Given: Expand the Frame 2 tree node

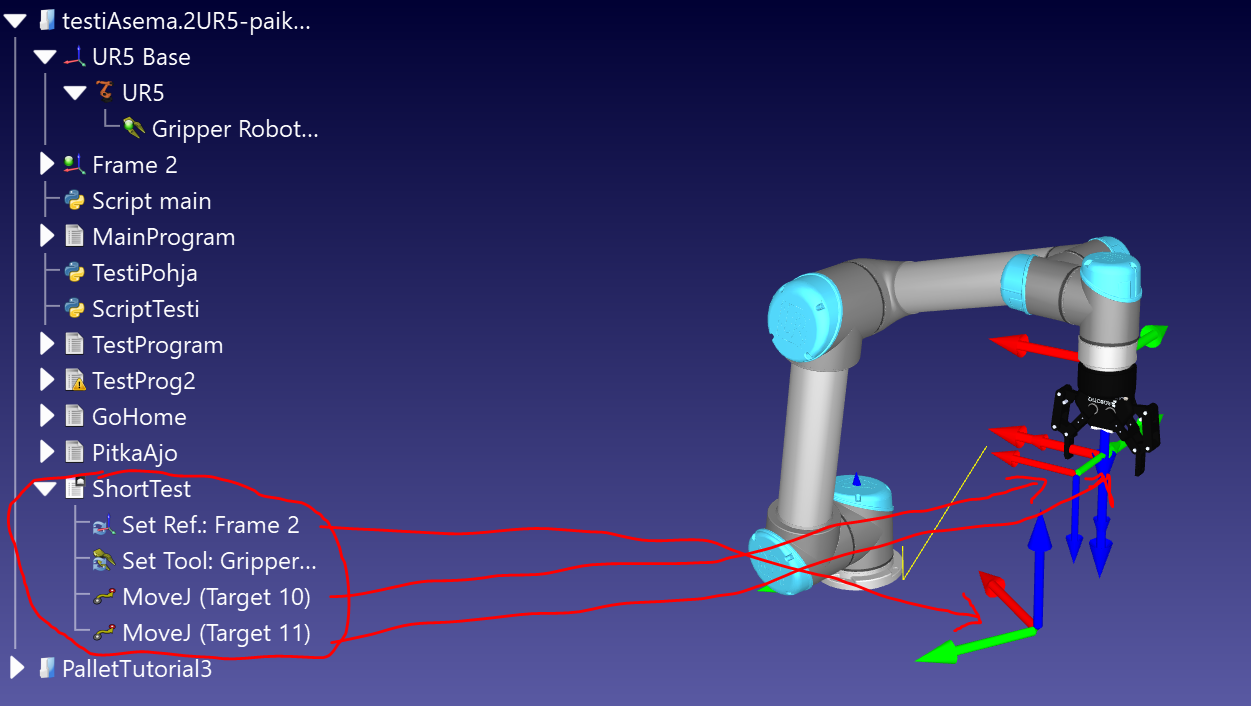Looking at the screenshot, I should coord(46,165).
